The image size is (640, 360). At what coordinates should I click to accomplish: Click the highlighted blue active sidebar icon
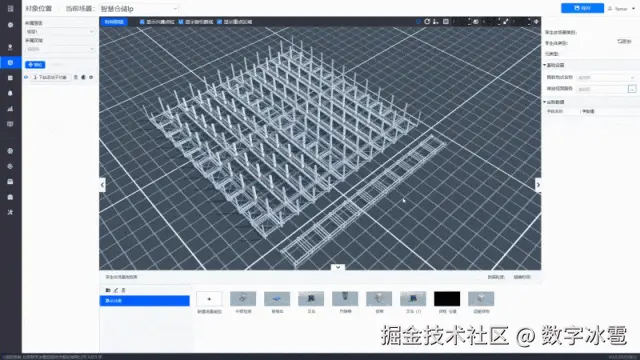point(11,62)
